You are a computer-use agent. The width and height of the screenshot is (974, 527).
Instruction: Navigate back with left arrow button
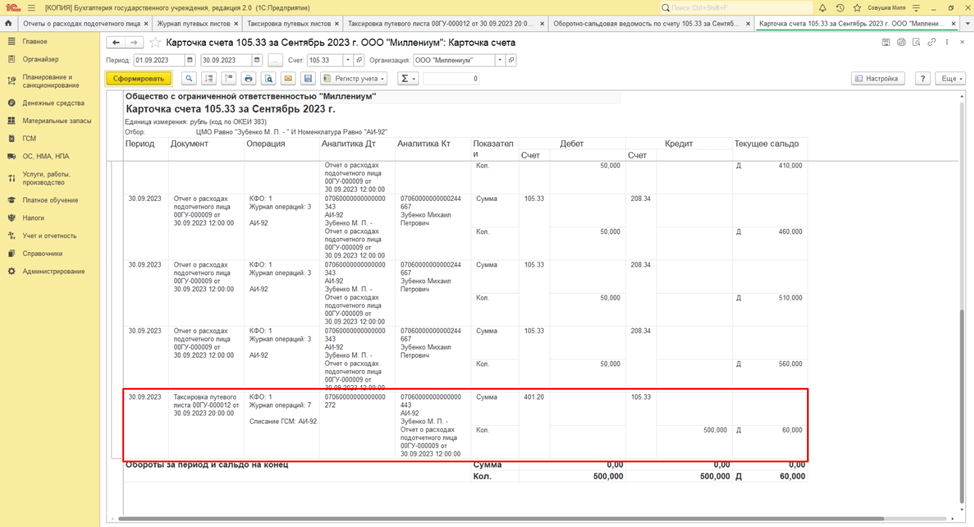tap(116, 43)
